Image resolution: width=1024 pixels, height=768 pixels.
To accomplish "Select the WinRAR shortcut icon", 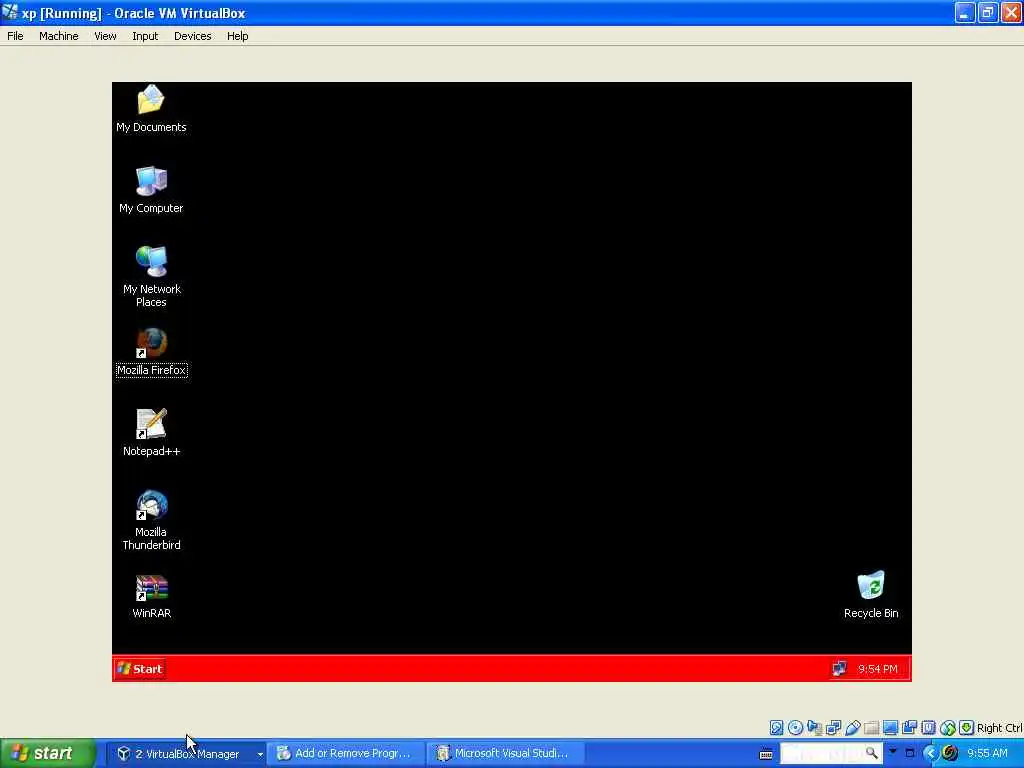I will pos(152,596).
